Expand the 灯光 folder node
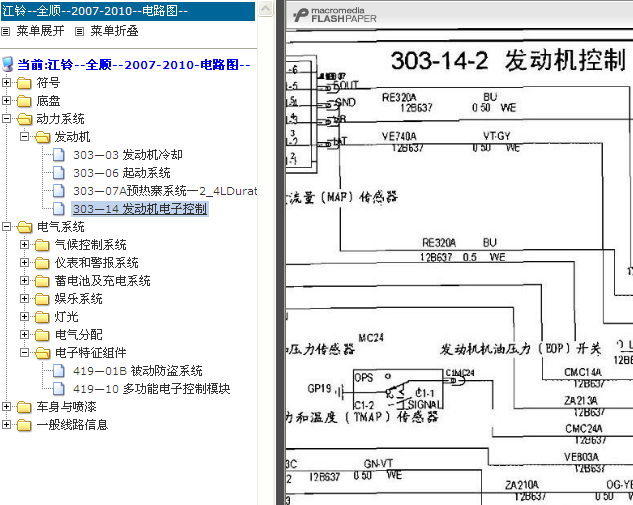The width and height of the screenshot is (633, 505). (x=24, y=316)
